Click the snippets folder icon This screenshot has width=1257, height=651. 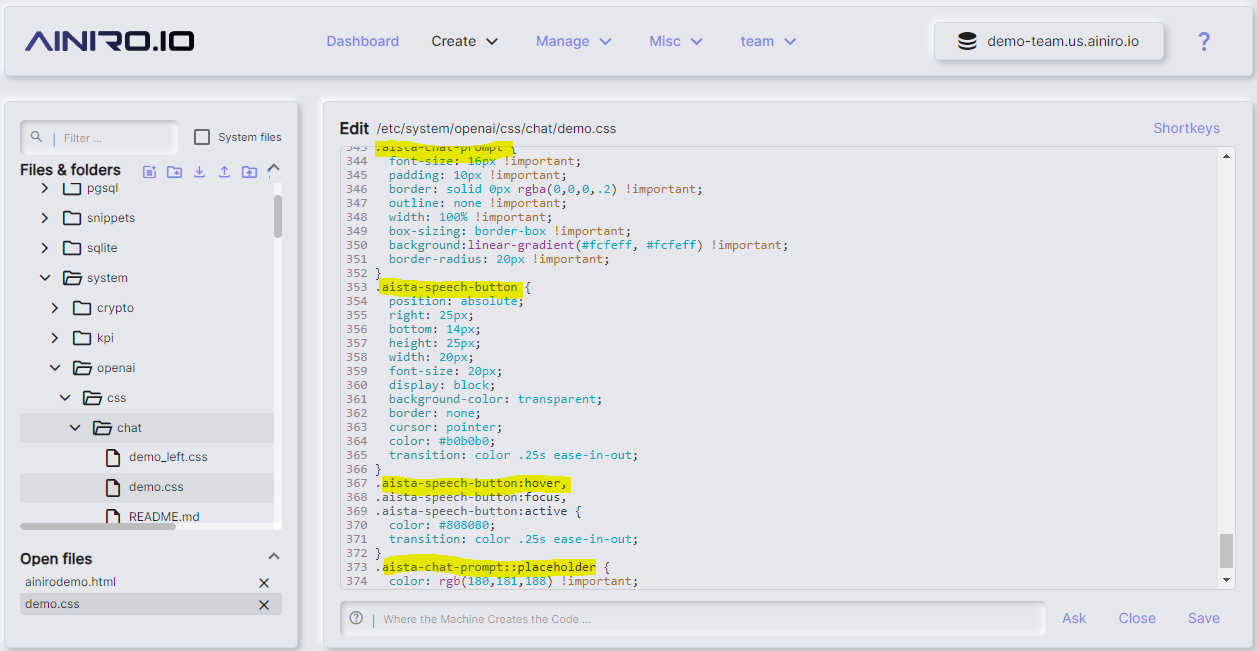click(x=72, y=217)
